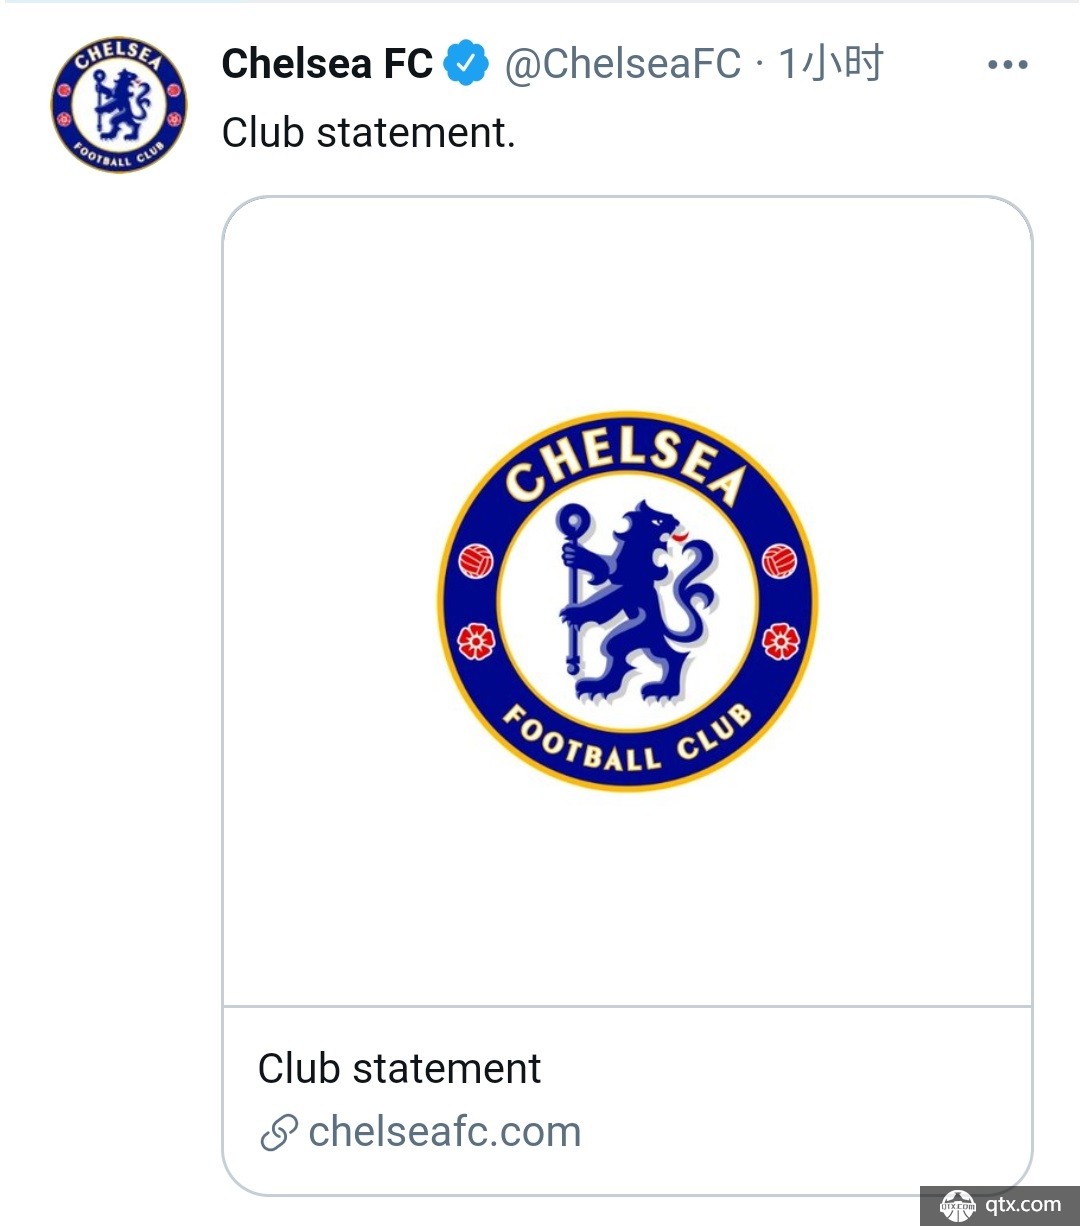Open the three-dot more options menu
Screen dimensions: 1080x1226
(1007, 65)
